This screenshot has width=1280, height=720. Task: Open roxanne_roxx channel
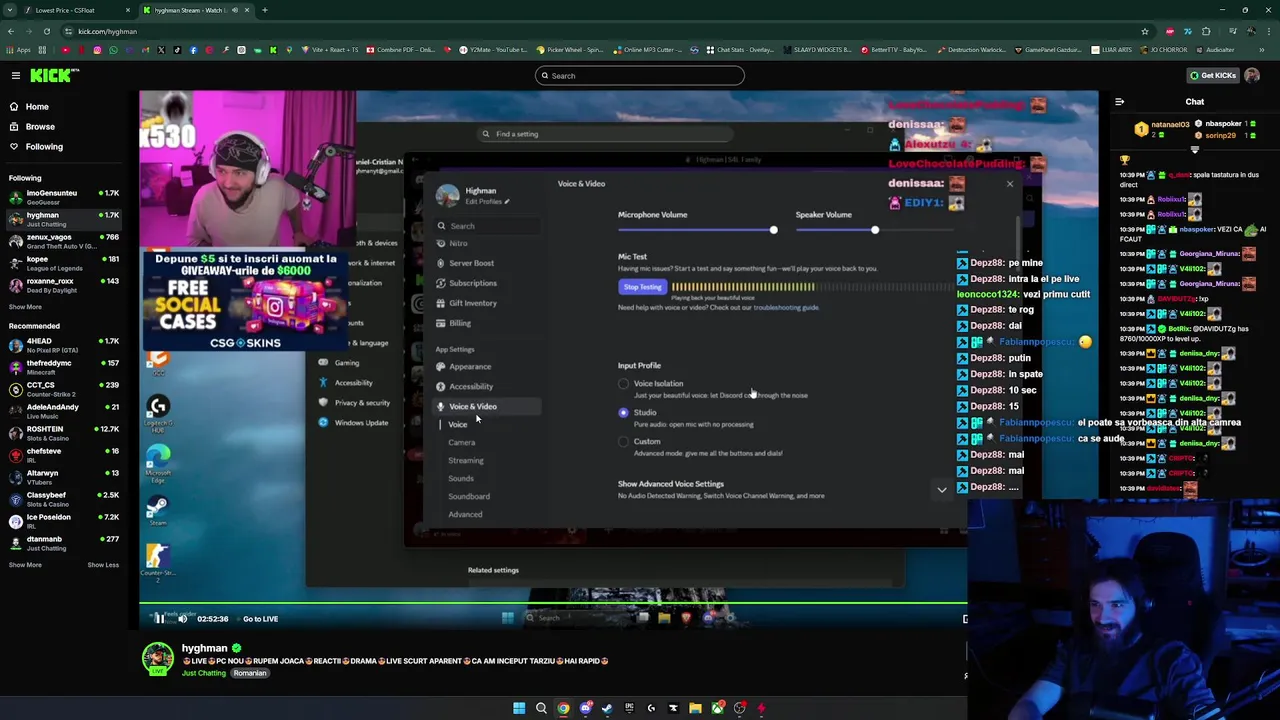(65, 285)
